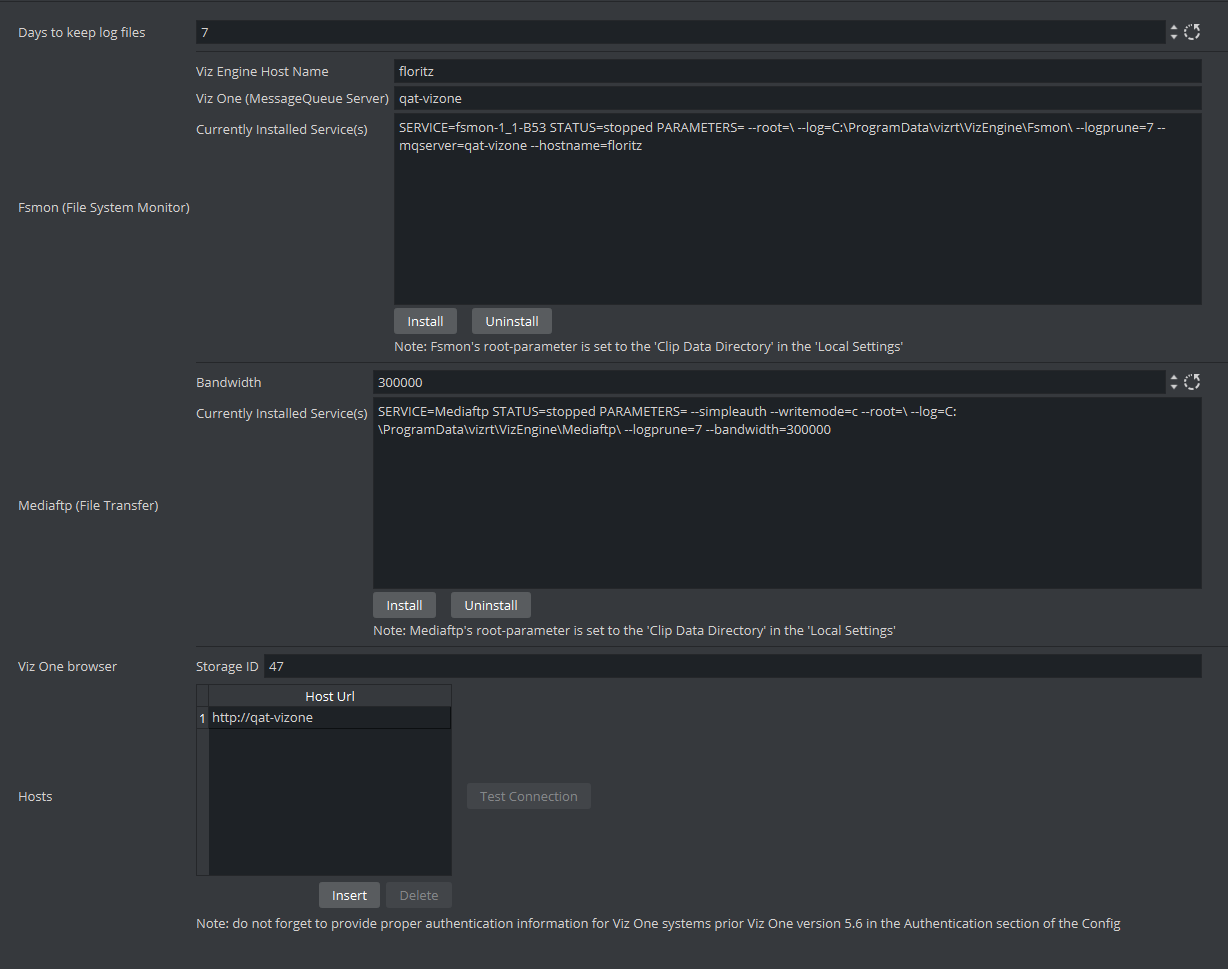This screenshot has height=969, width=1228.
Task: Uninstall the Mediaftp file transfer service
Action: [x=491, y=605]
